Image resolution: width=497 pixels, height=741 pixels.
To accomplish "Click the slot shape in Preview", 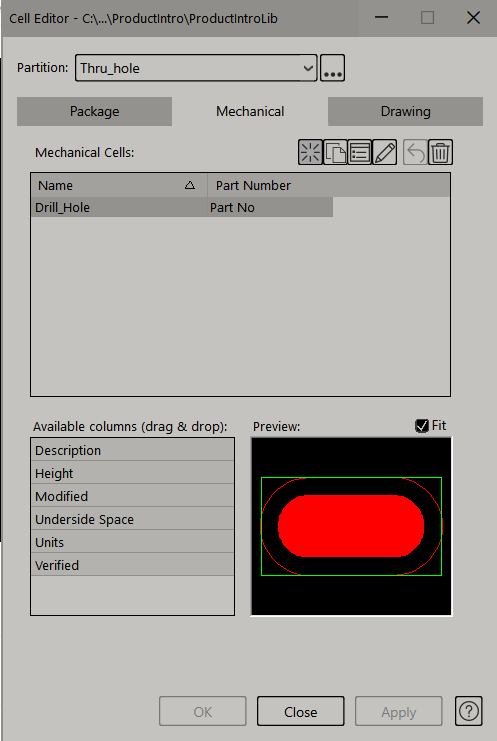I will (351, 526).
